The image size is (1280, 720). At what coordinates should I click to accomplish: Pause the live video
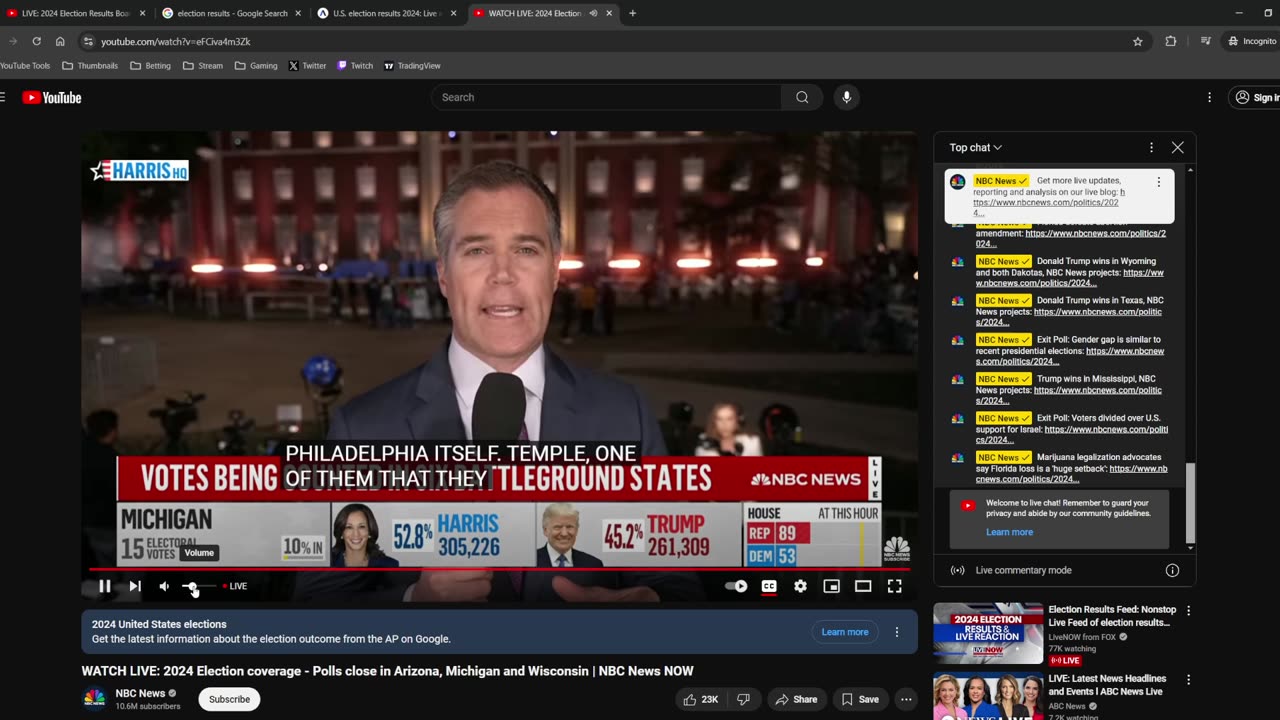click(x=105, y=586)
